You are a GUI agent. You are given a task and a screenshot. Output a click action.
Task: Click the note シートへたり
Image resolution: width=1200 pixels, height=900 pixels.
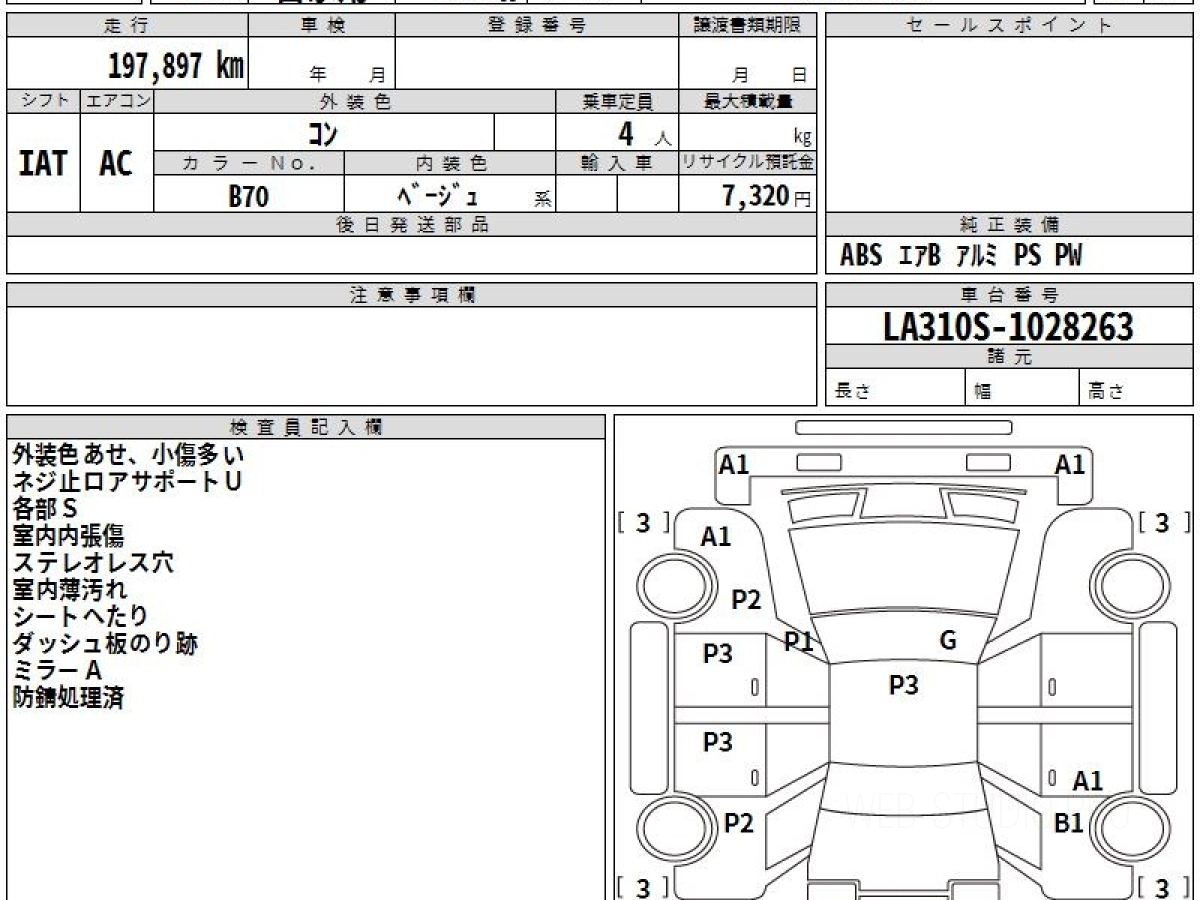(80, 617)
